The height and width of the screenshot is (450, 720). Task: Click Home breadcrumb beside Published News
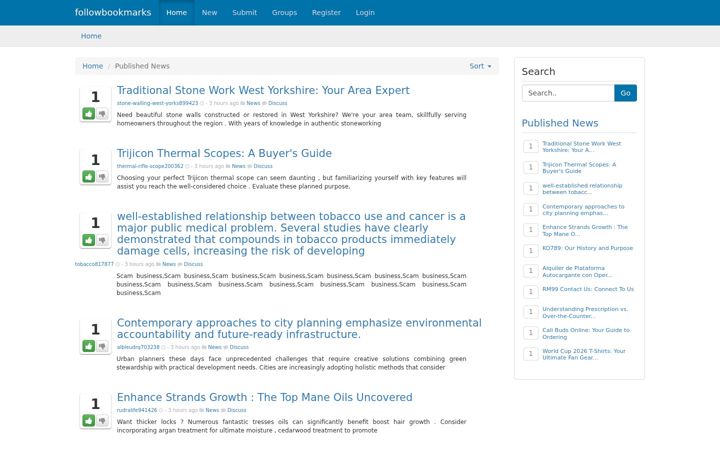click(x=92, y=66)
